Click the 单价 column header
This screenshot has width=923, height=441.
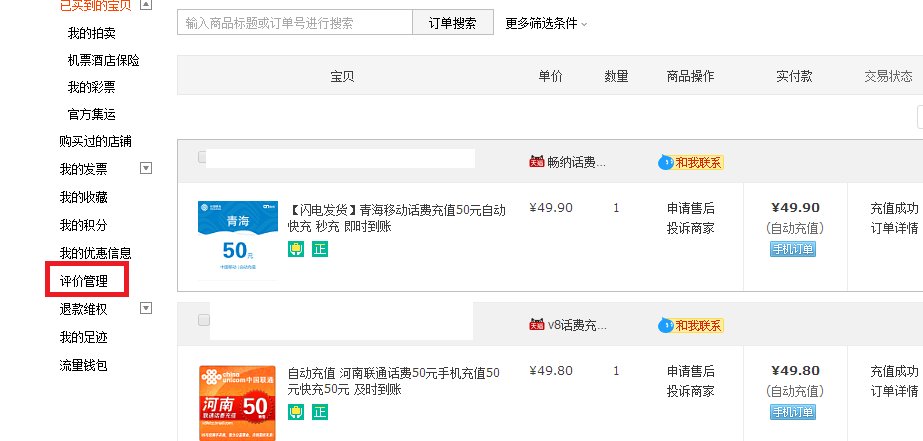550,76
